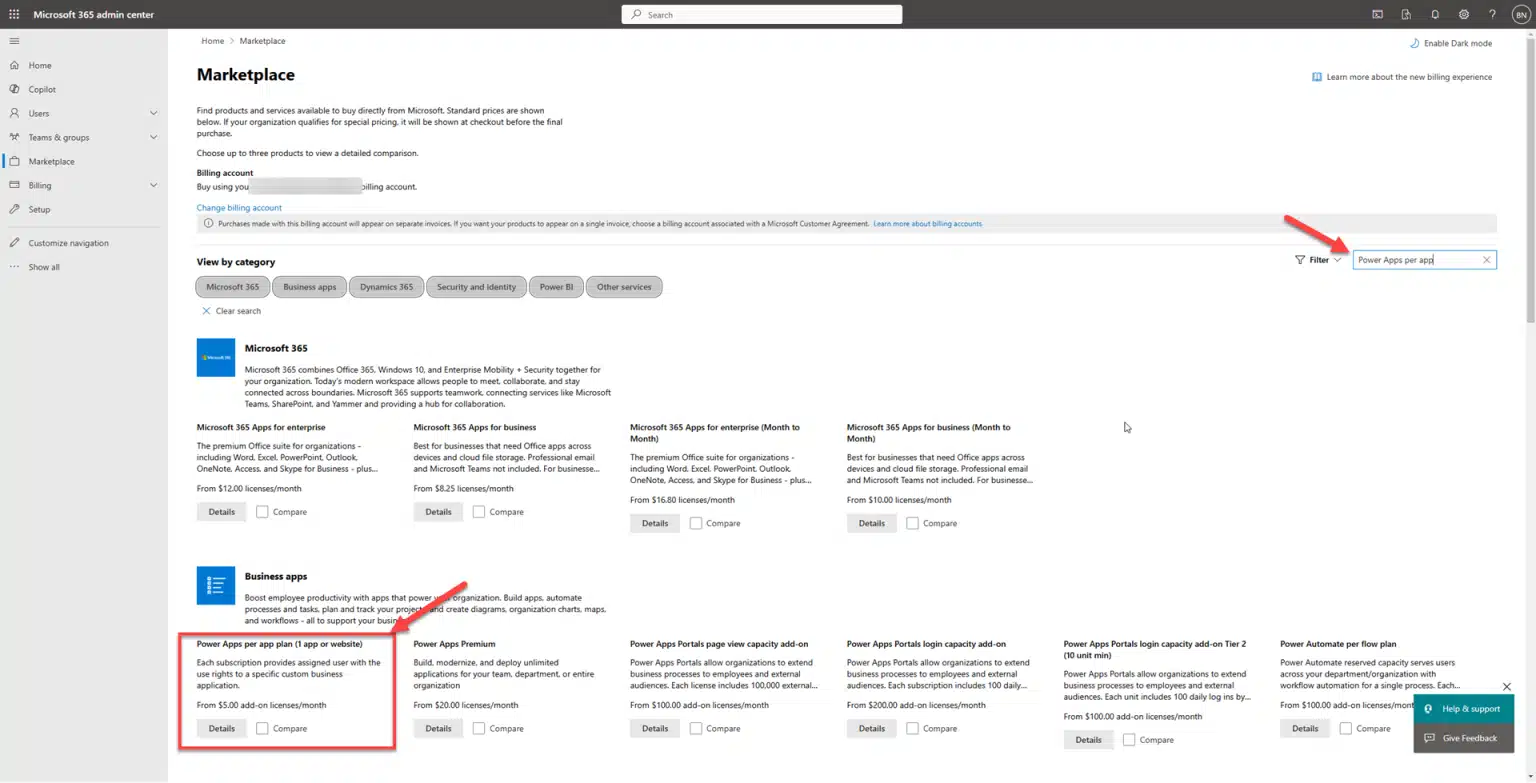The width and height of the screenshot is (1536, 783).
Task: Close the help and feedback panel
Action: click(x=1507, y=687)
